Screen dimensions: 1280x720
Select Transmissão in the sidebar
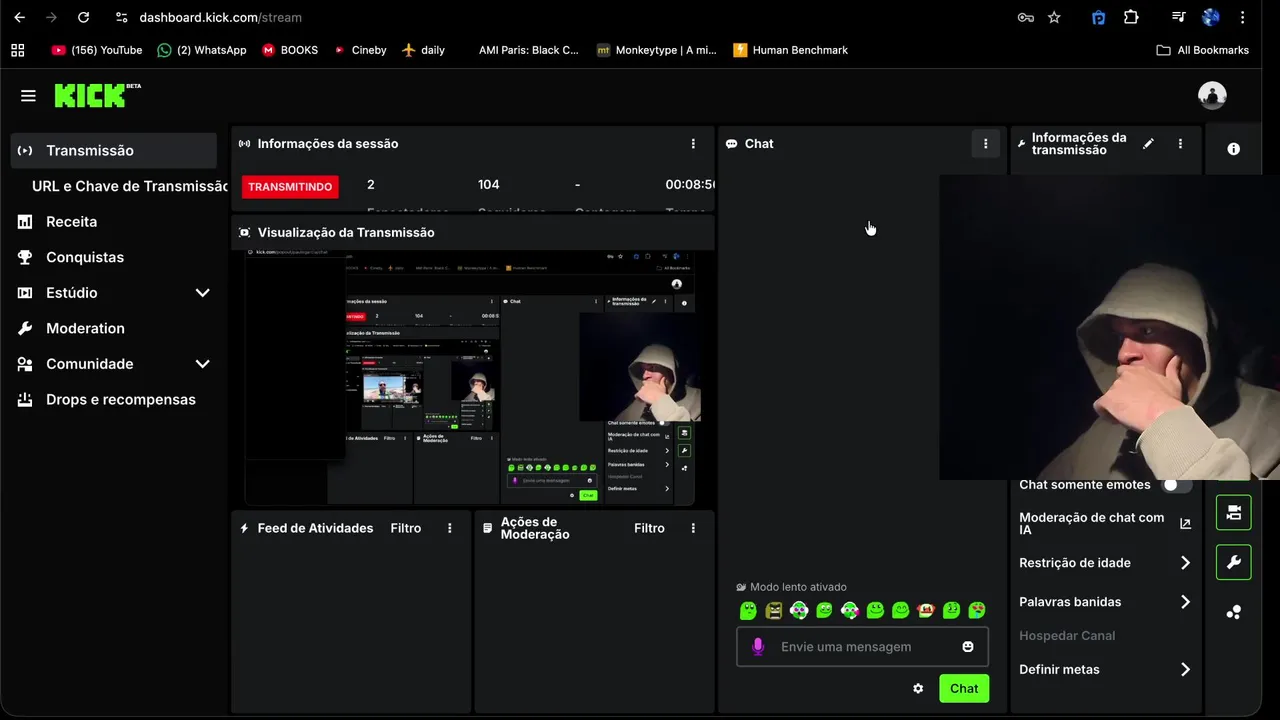(114, 151)
